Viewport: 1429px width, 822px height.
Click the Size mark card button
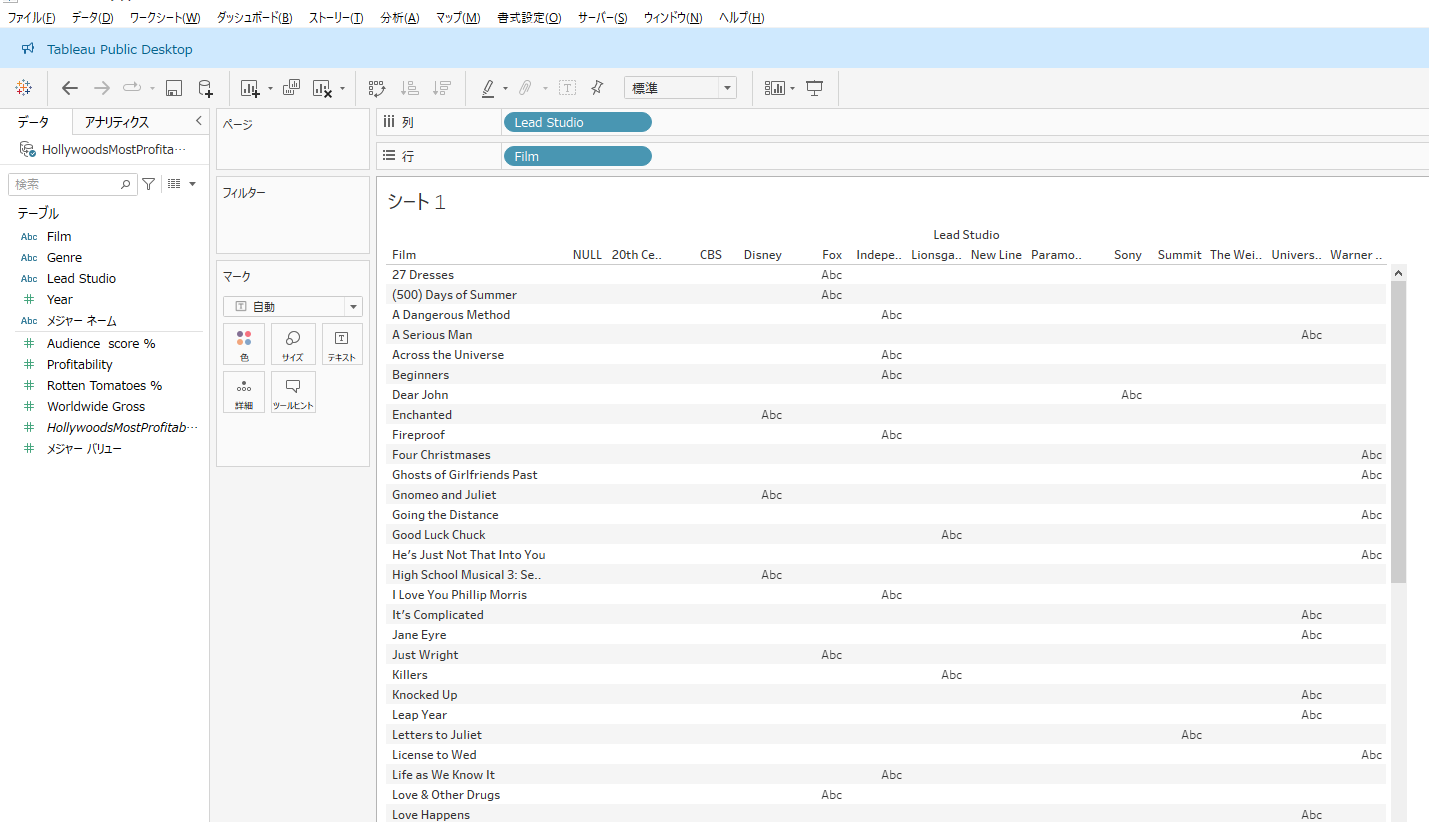pos(293,344)
